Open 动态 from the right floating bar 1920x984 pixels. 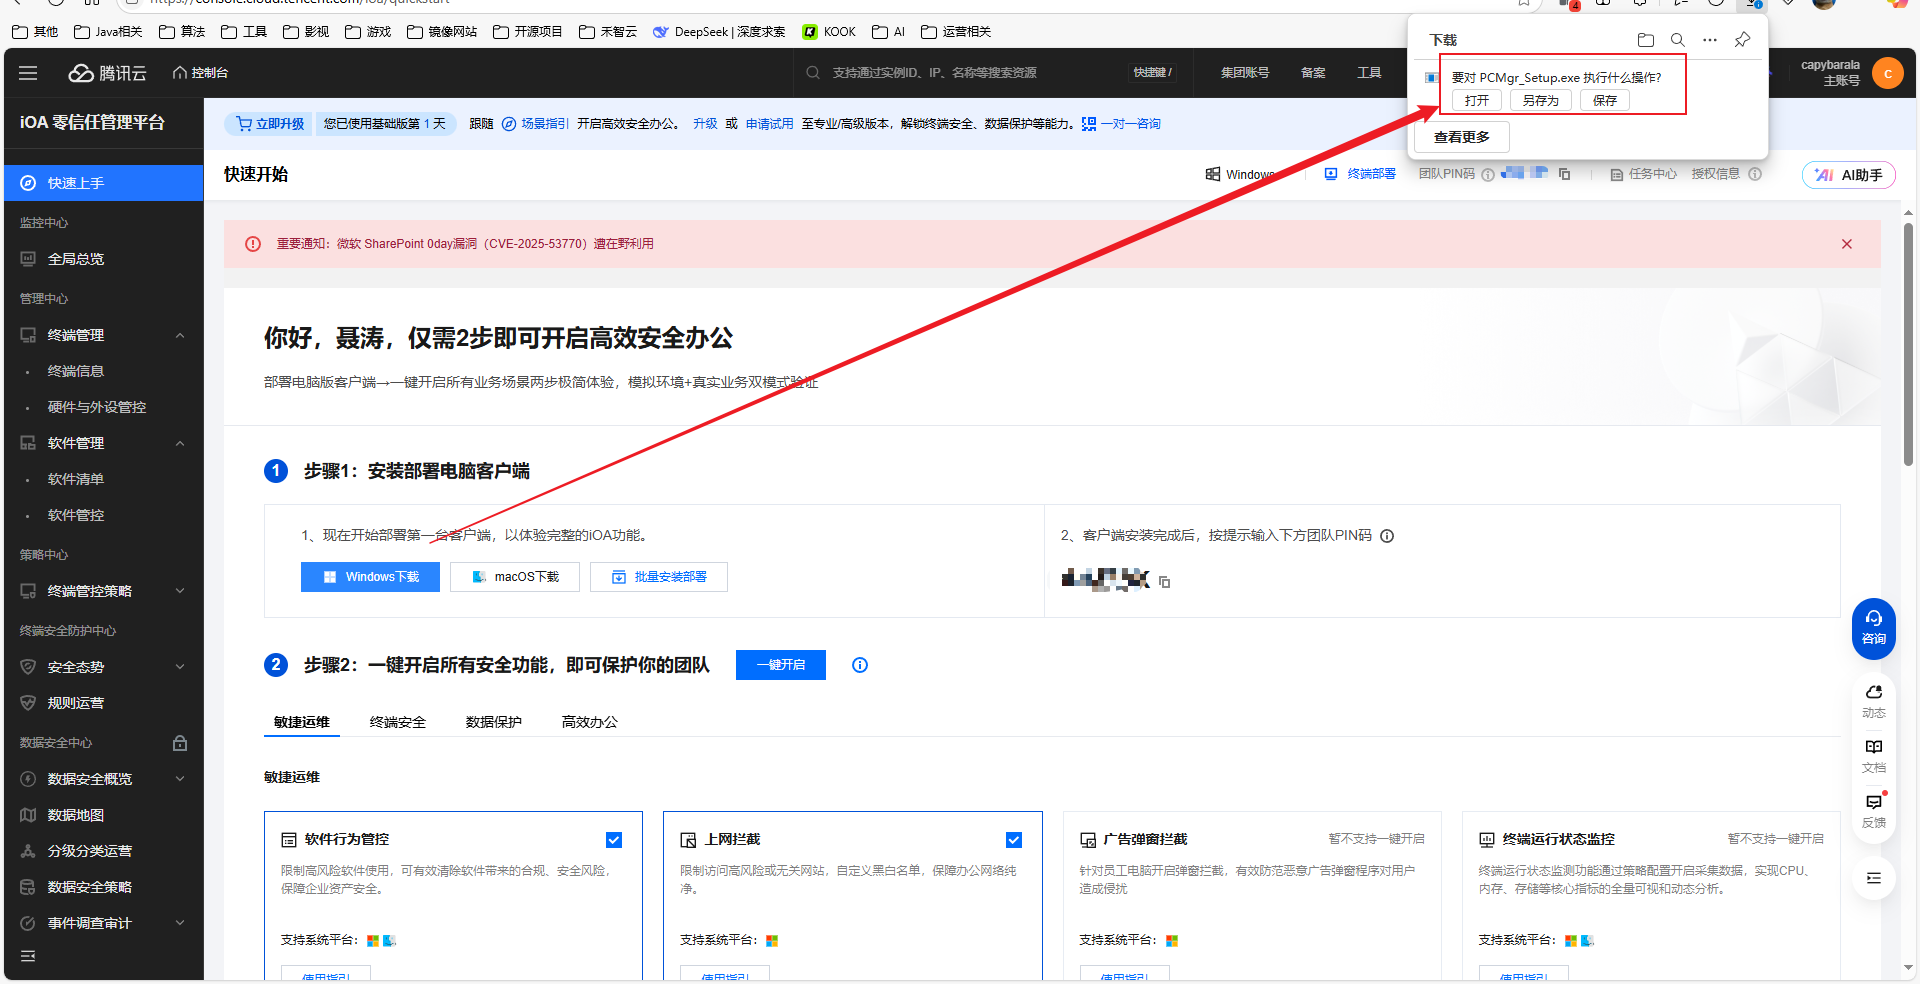pyautogui.click(x=1874, y=701)
